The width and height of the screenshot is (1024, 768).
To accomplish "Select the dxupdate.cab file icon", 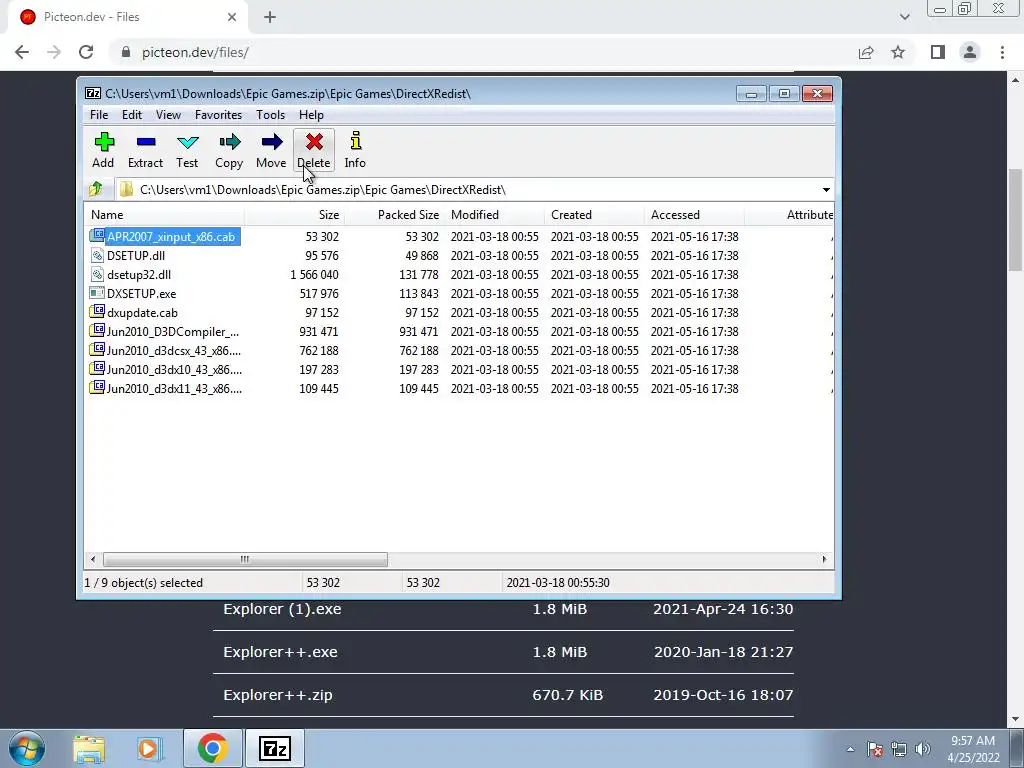I will [x=97, y=312].
